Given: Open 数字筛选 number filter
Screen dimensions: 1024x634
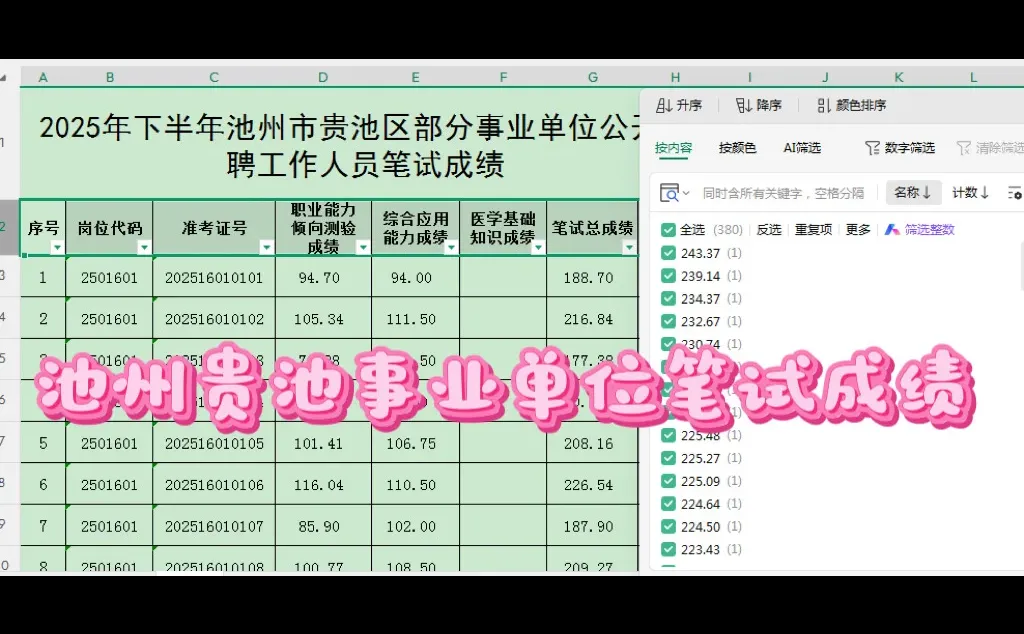Looking at the screenshot, I should click(x=900, y=148).
